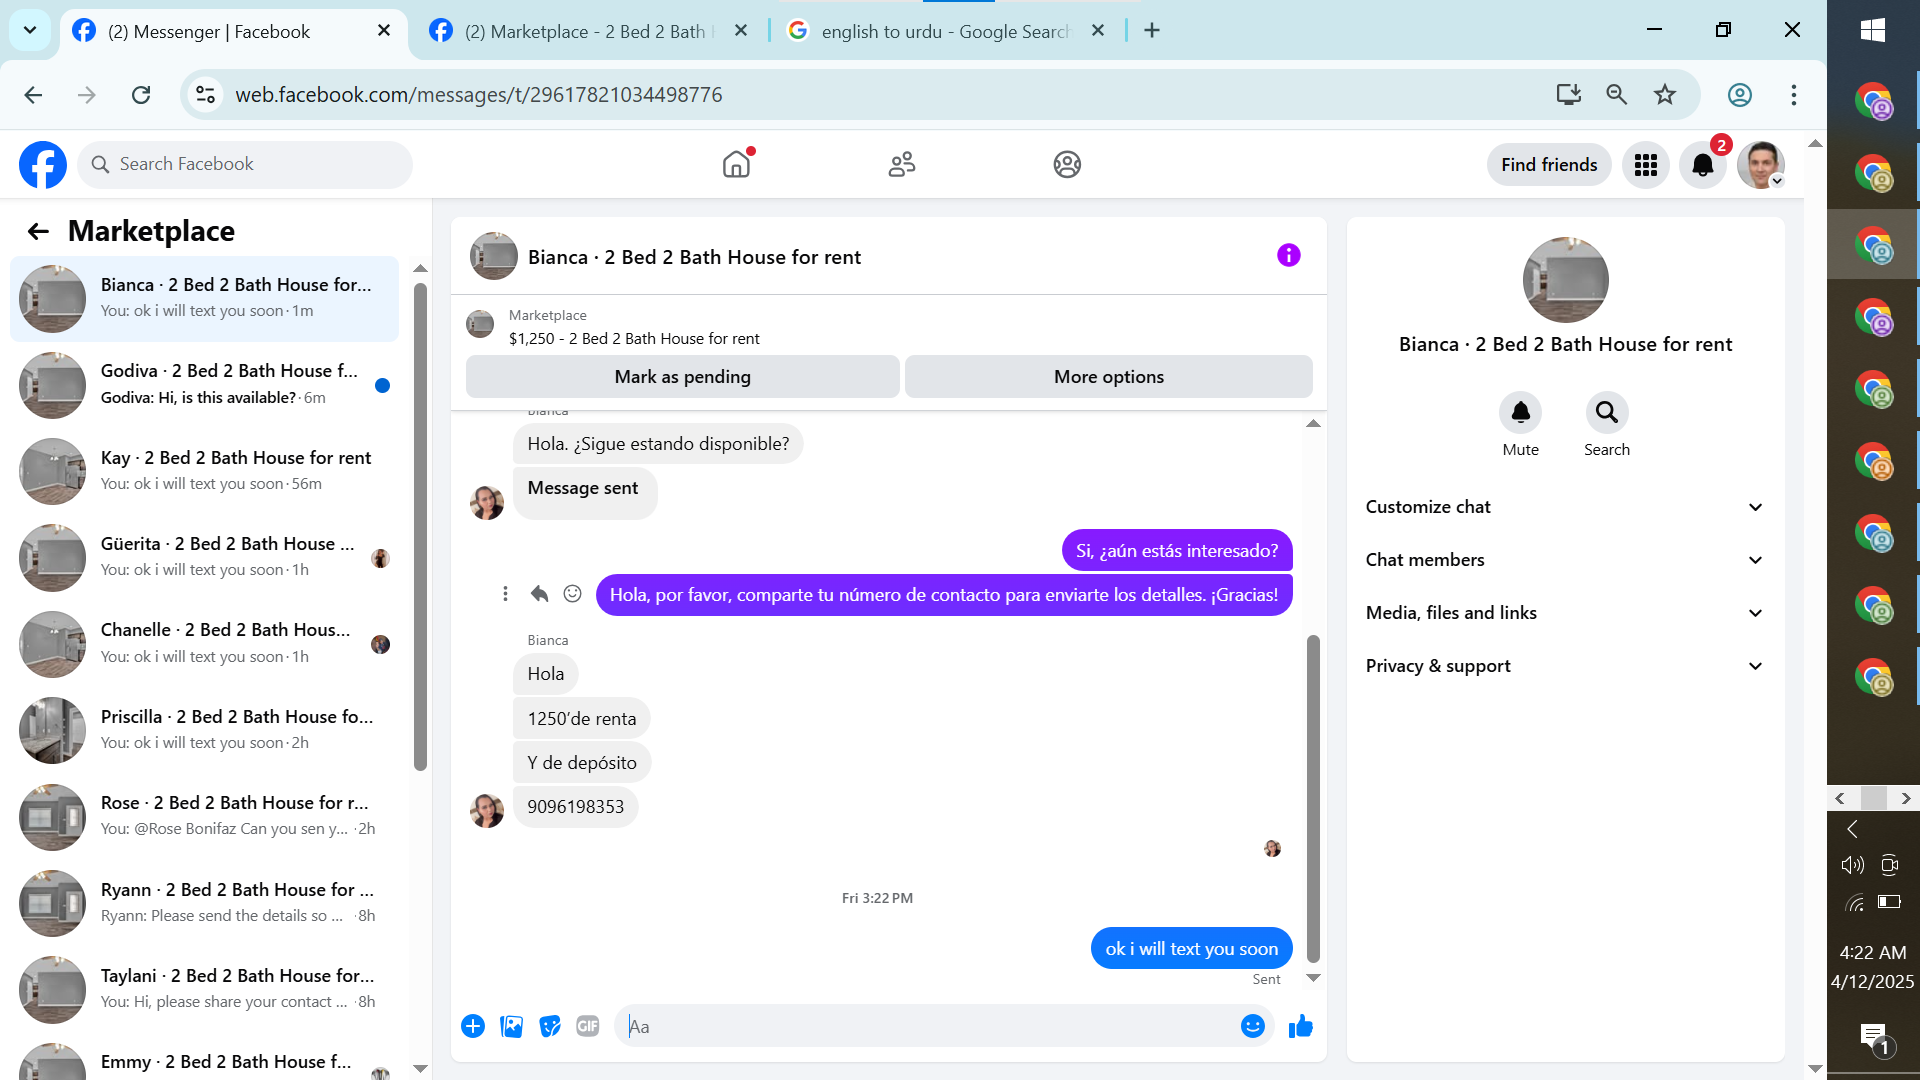Open the emoji picker in message box
This screenshot has width=1920, height=1080.
(1252, 1026)
